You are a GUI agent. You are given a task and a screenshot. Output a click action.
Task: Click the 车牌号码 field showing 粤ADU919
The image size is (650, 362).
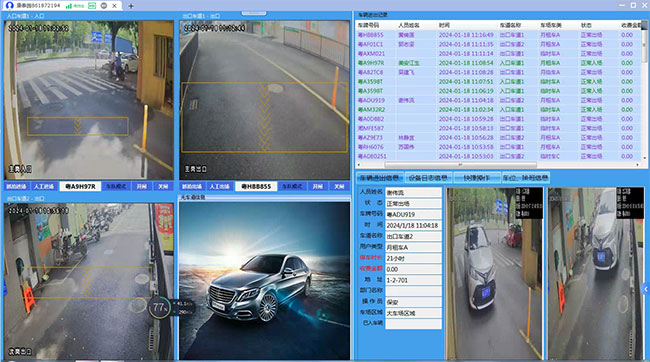413,214
